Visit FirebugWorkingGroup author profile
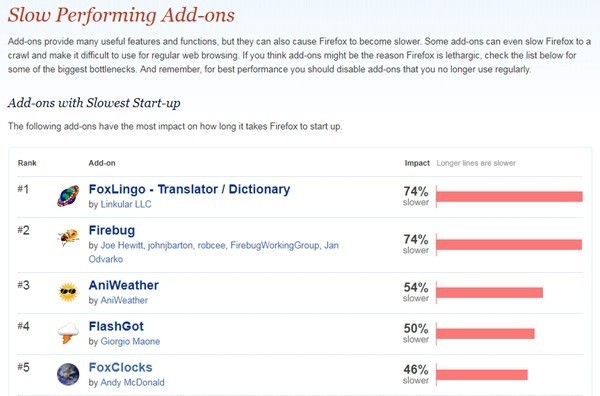This screenshot has height=396, width=600. click(x=275, y=245)
